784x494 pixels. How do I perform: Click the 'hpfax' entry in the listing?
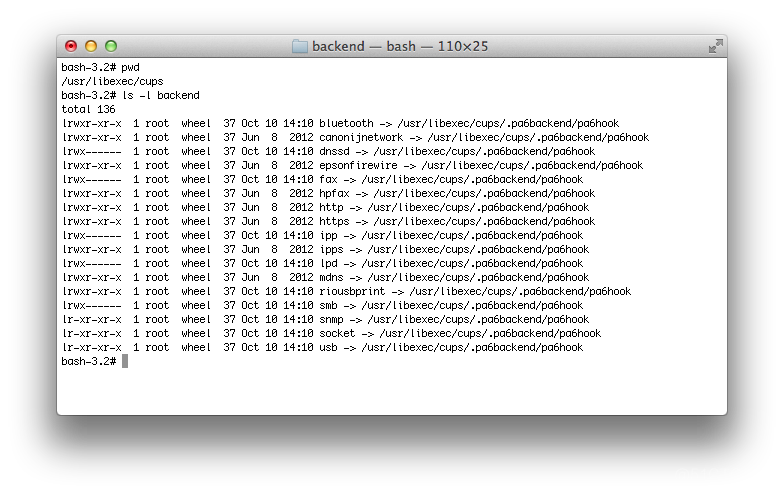point(334,194)
